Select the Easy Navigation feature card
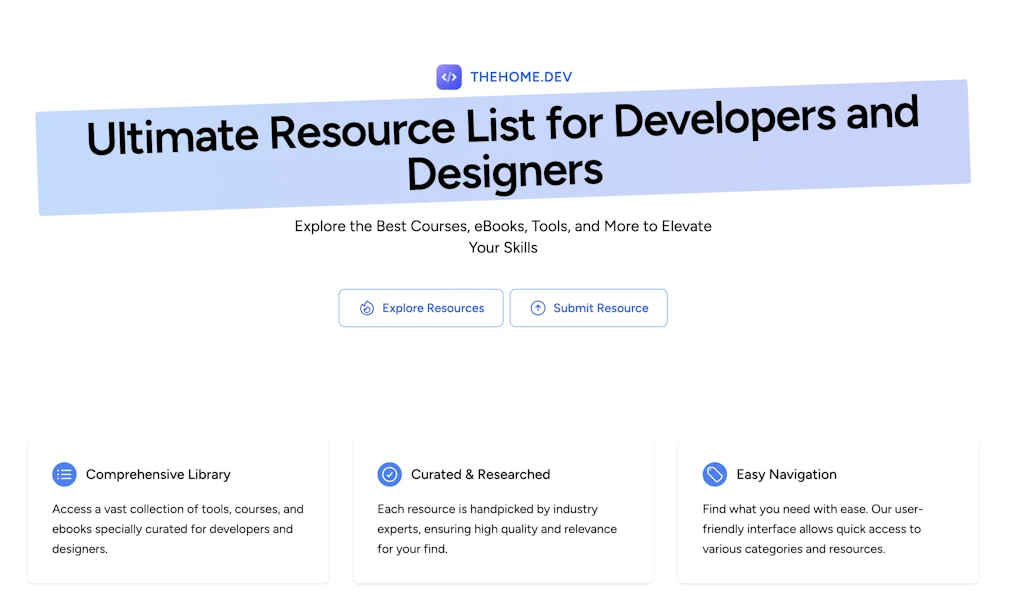 (x=828, y=510)
